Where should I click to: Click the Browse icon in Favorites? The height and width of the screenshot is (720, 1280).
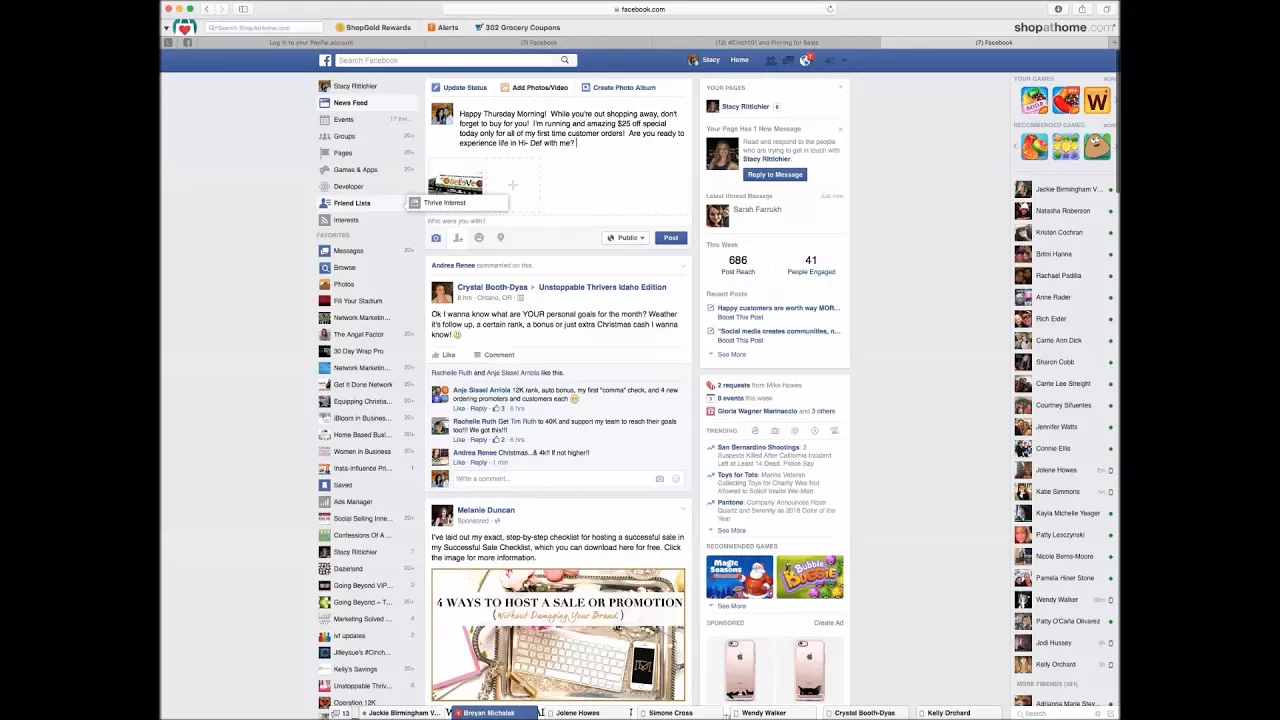(x=324, y=267)
